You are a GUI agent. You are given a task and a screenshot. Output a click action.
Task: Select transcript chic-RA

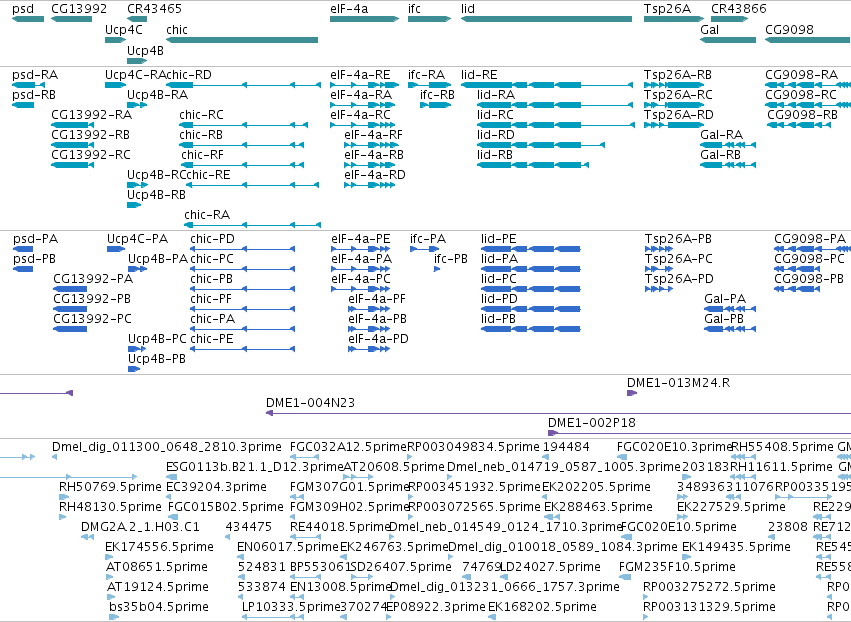point(252,225)
